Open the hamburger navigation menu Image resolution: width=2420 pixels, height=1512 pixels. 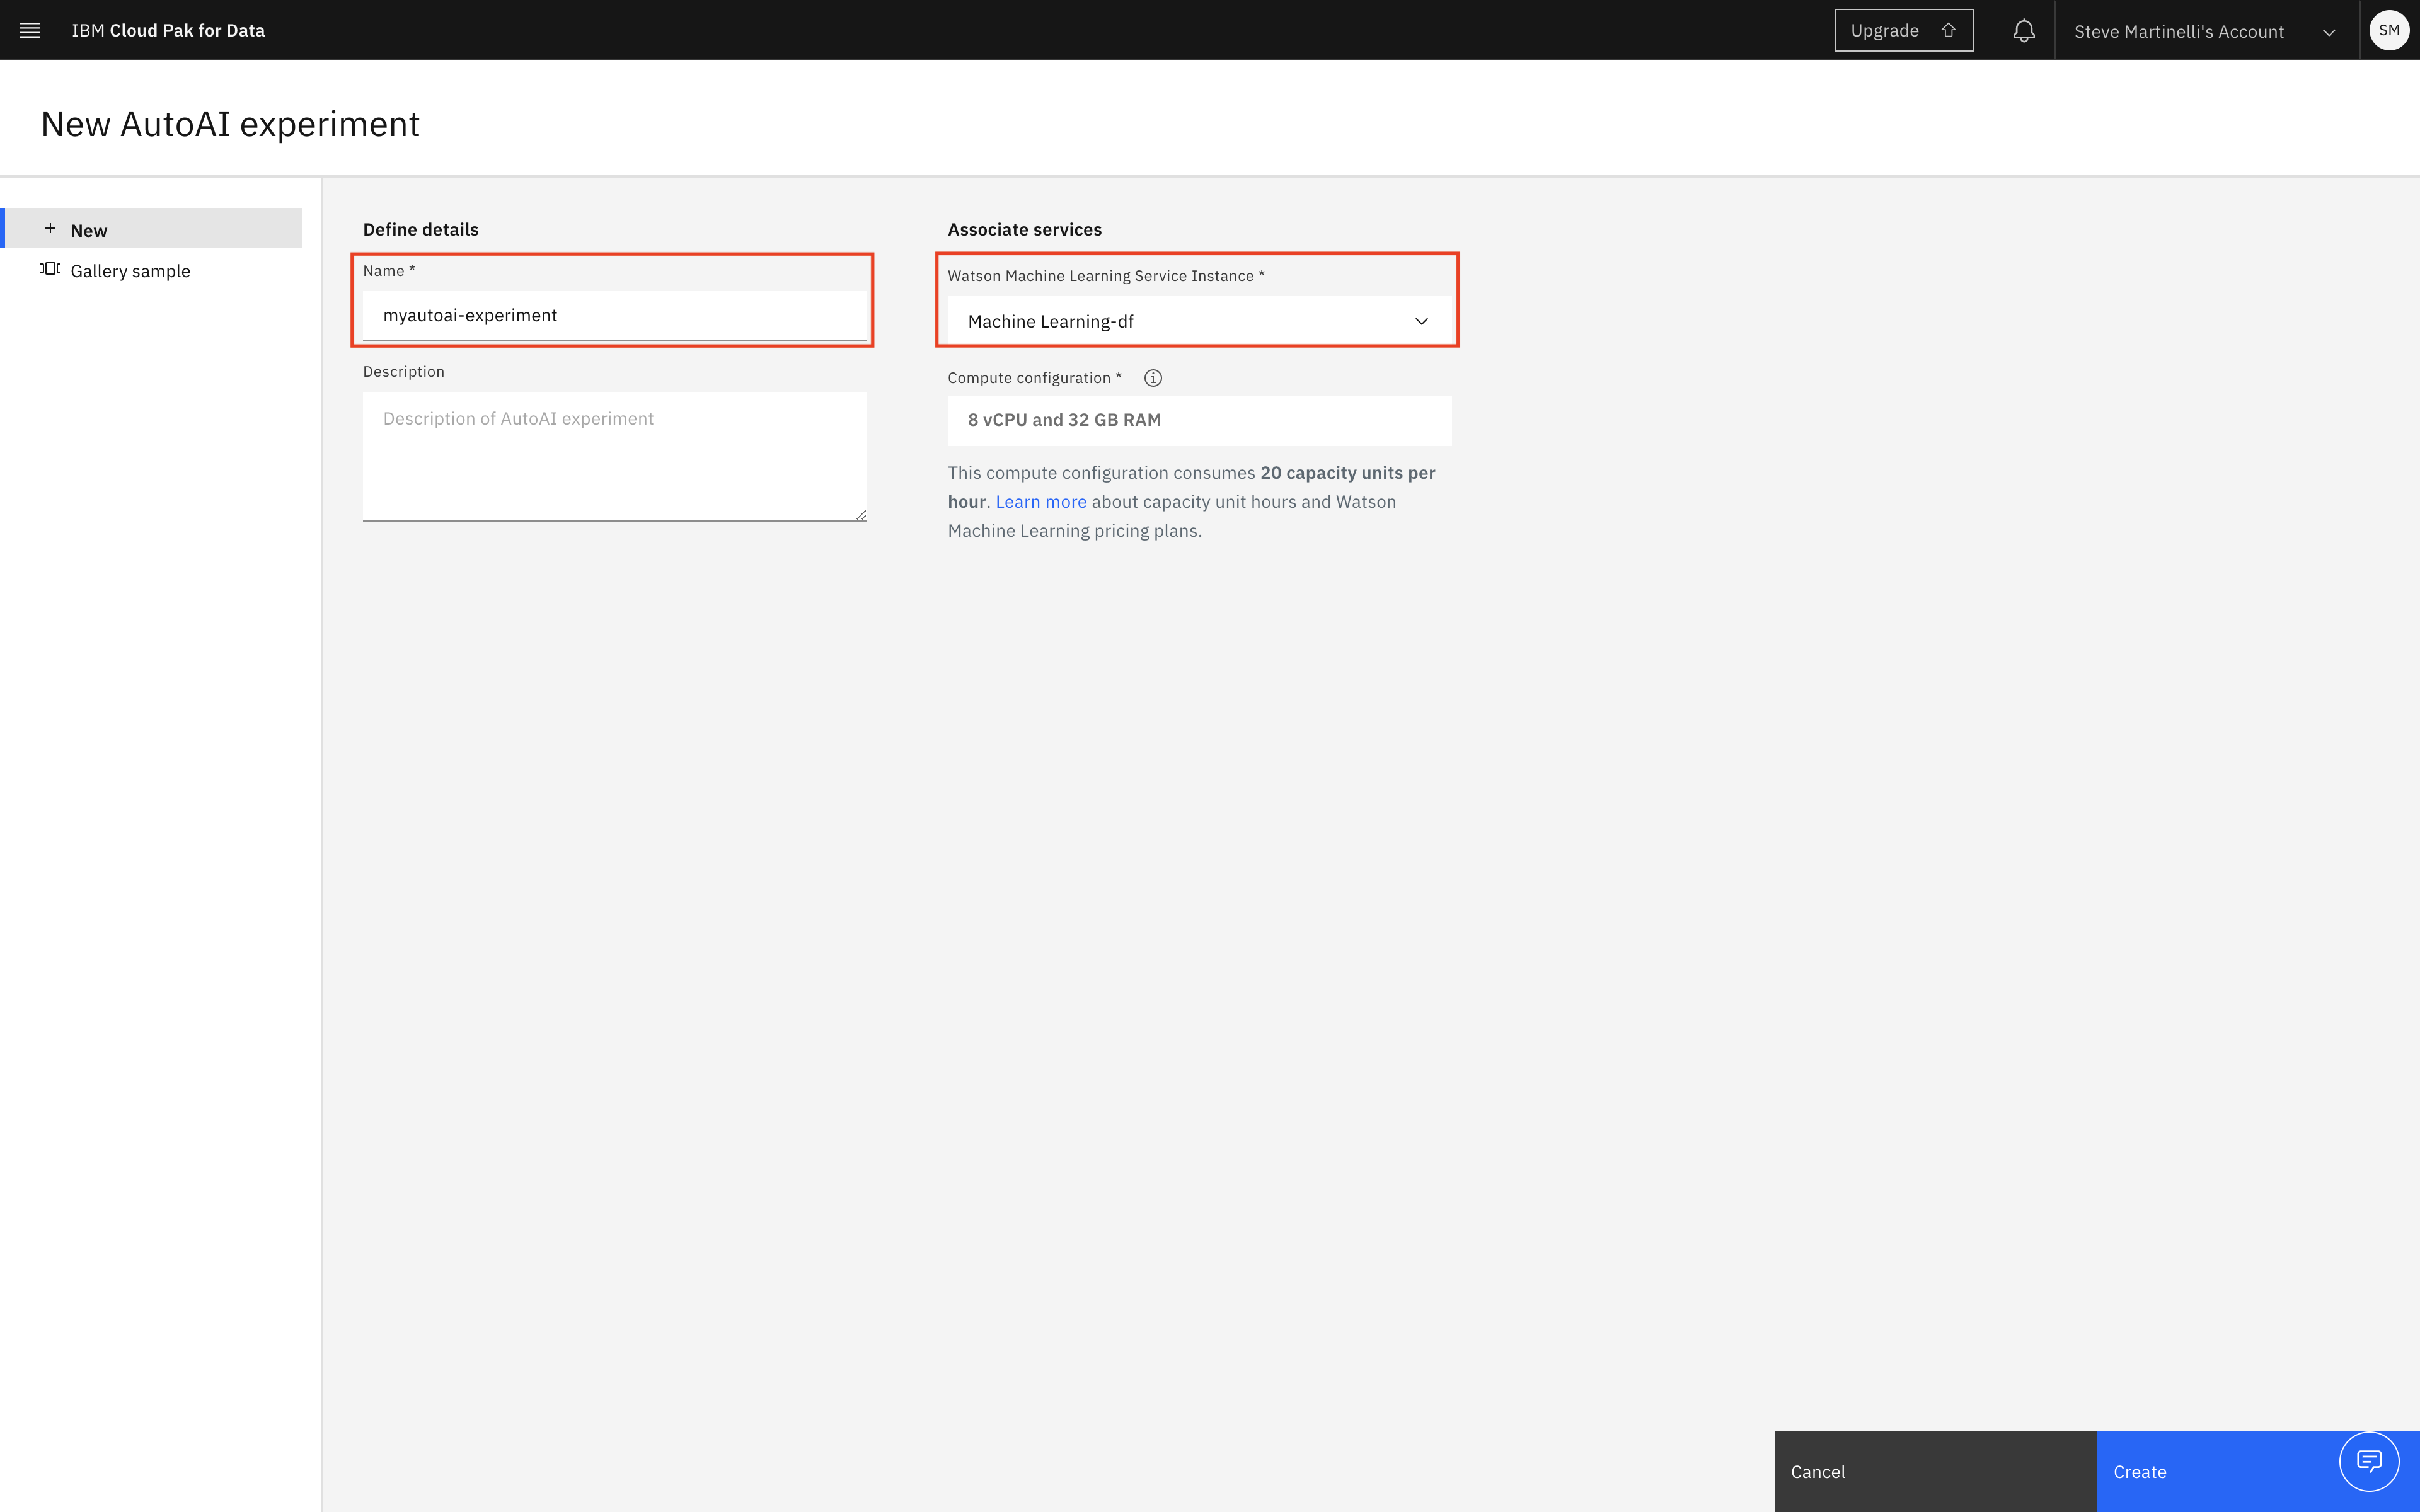point(30,30)
